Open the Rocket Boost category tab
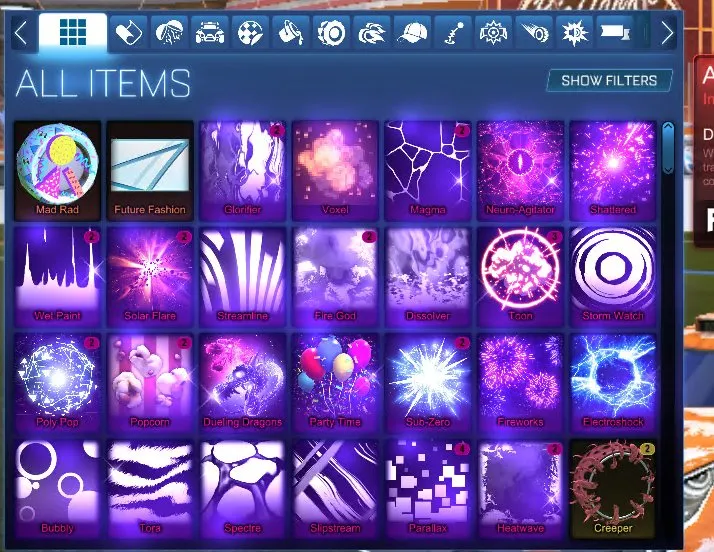 [x=372, y=33]
